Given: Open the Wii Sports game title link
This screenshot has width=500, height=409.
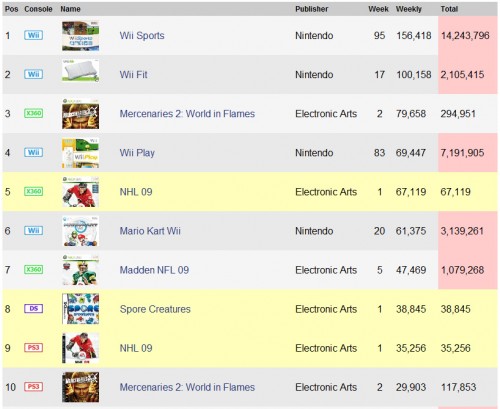Looking at the screenshot, I should coord(142,35).
